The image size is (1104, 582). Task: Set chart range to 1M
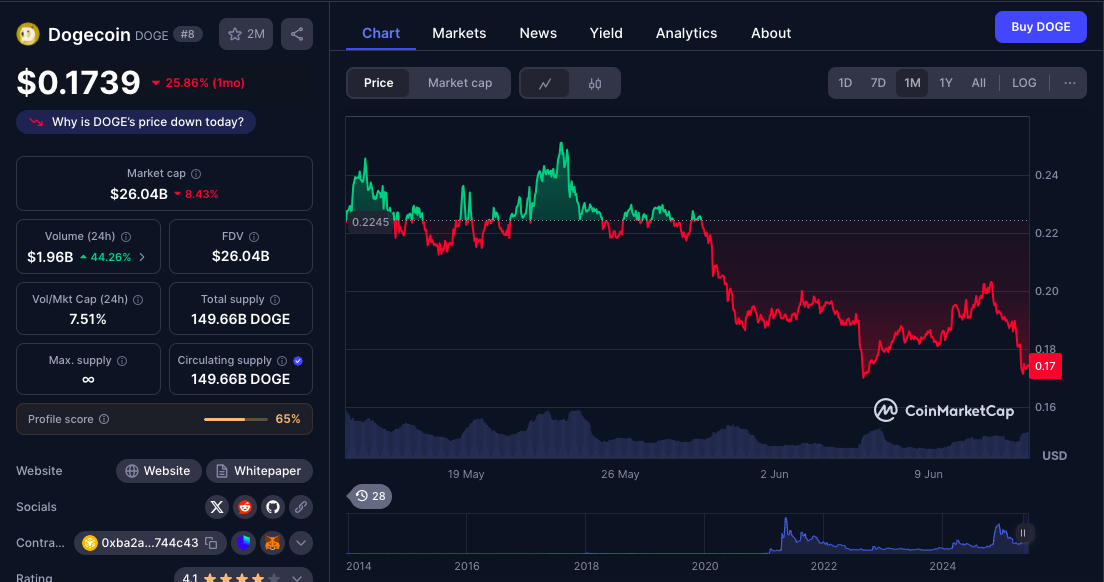tap(912, 83)
